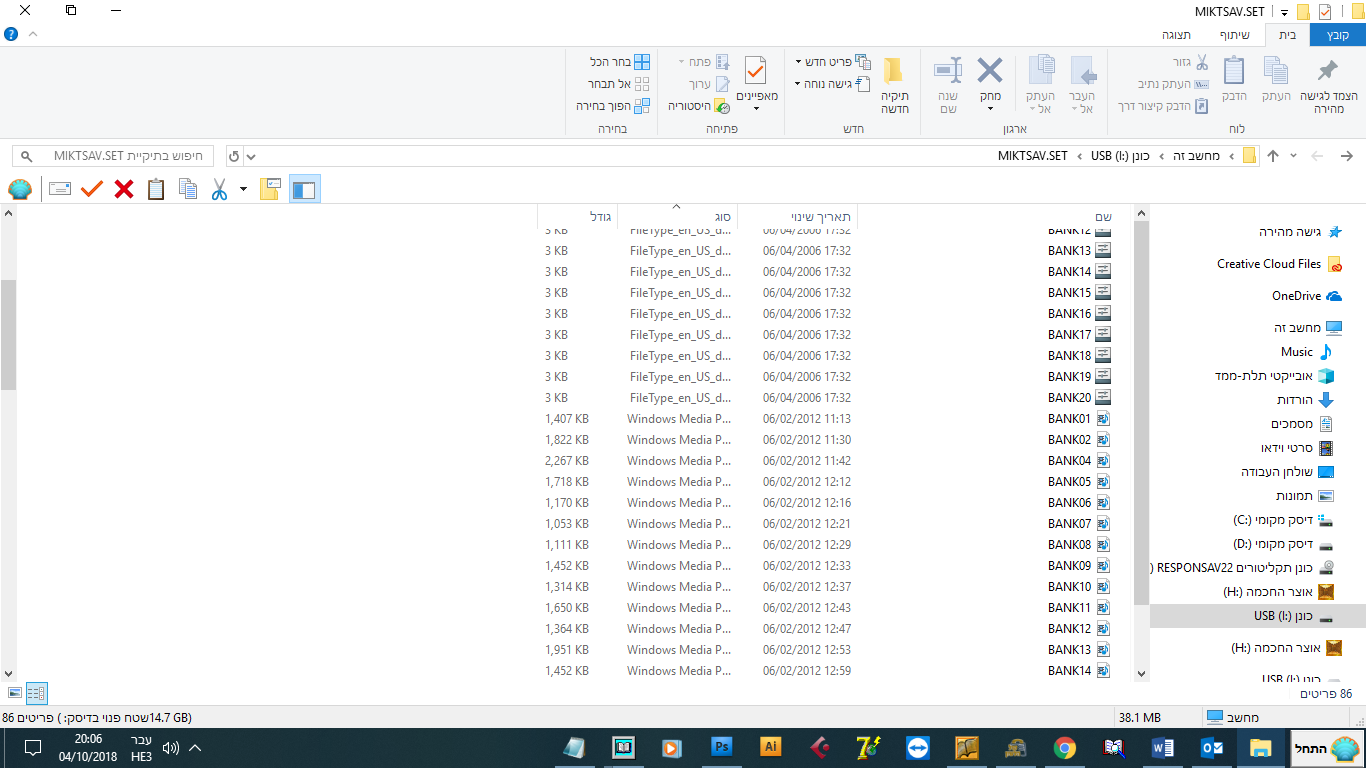This screenshot has height=768, width=1366.
Task: Go up one folder level with the up arrow
Action: coord(1273,156)
